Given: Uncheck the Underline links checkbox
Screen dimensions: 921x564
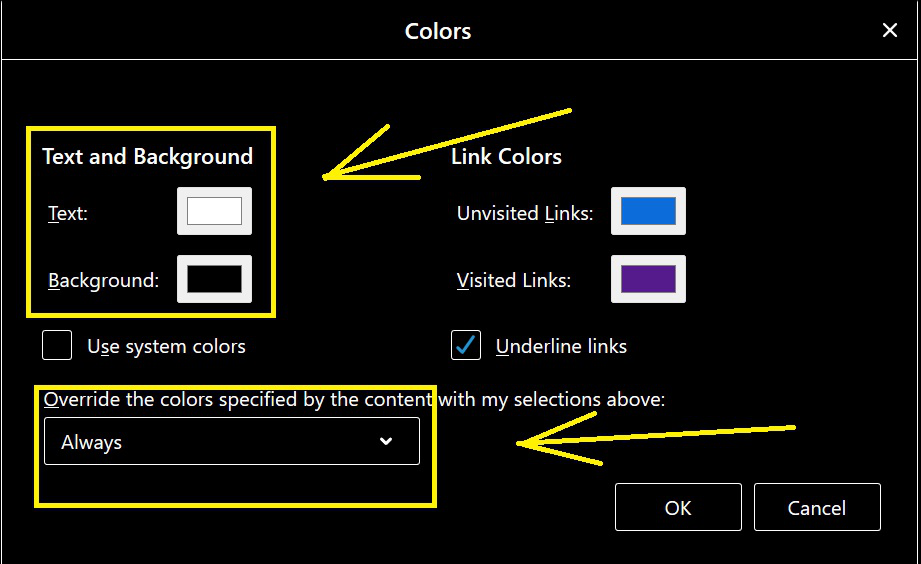Looking at the screenshot, I should click(466, 346).
